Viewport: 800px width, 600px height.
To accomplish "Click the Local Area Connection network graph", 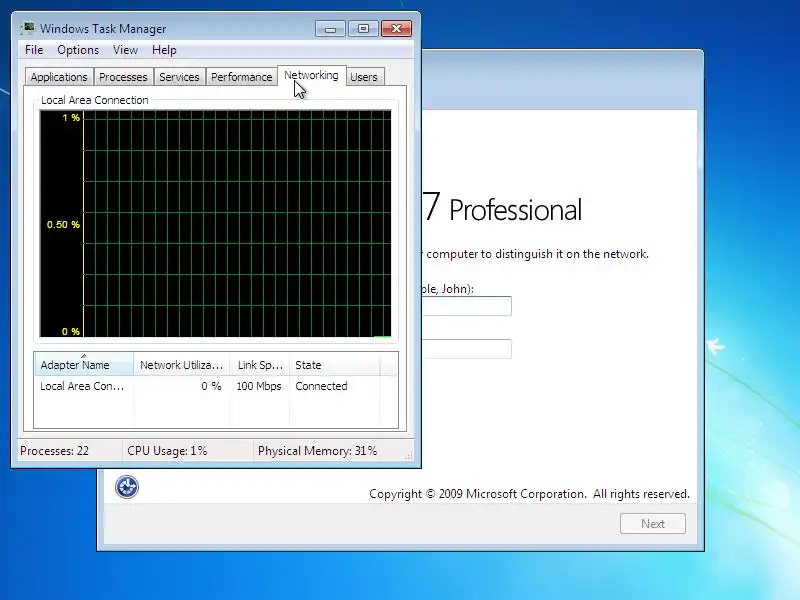I will point(215,223).
